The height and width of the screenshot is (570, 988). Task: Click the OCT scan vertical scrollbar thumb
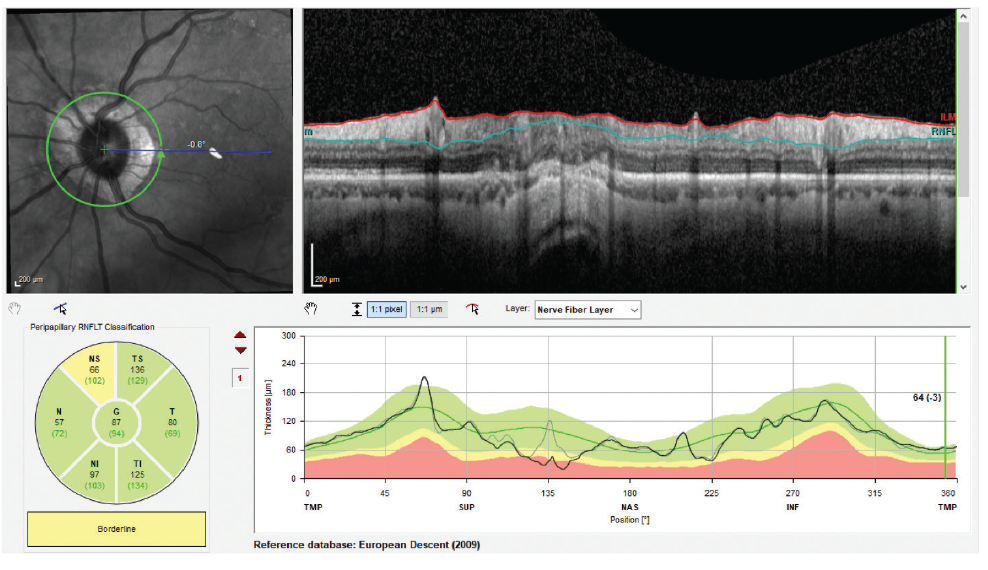[963, 110]
